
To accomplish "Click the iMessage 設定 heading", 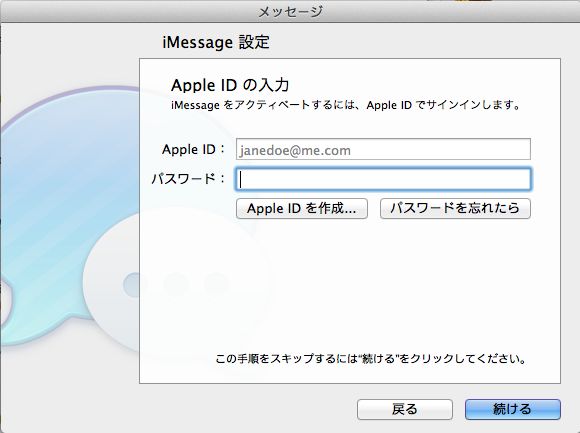I will click(x=216, y=42).
